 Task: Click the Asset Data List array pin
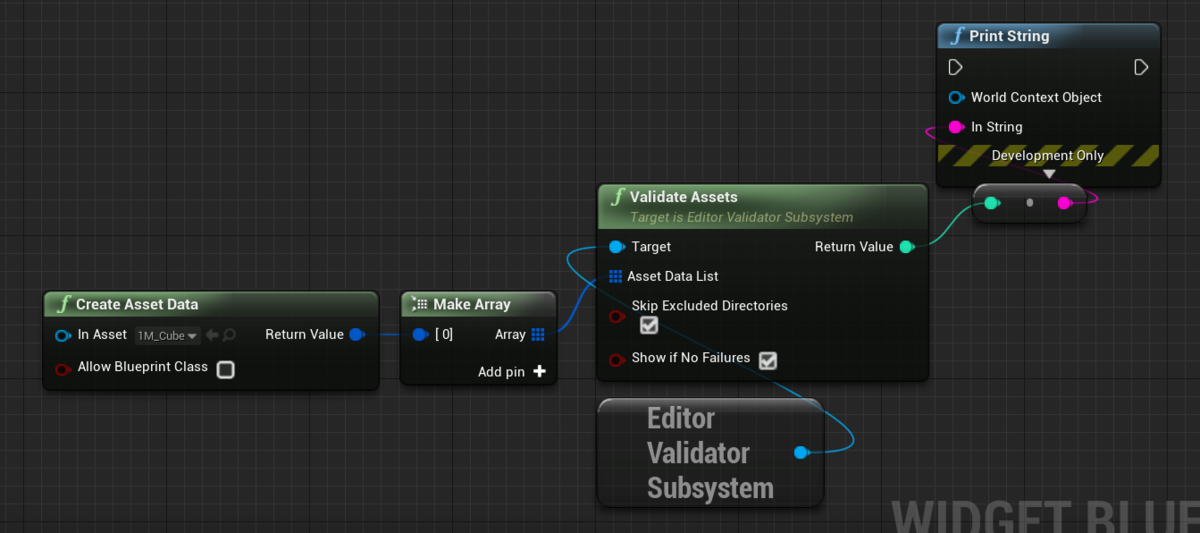pos(616,276)
